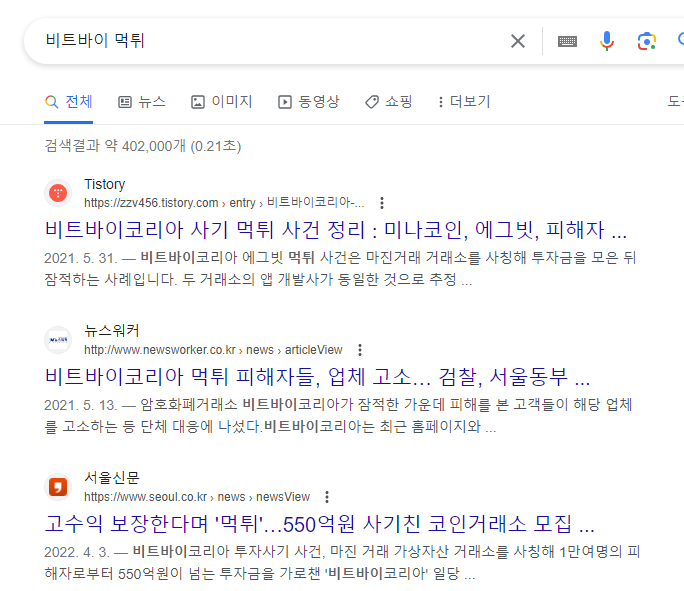Click the snippet dated 2021. 5. 31.
Image resolution: width=684 pixels, height=591 pixels.
pos(340,268)
